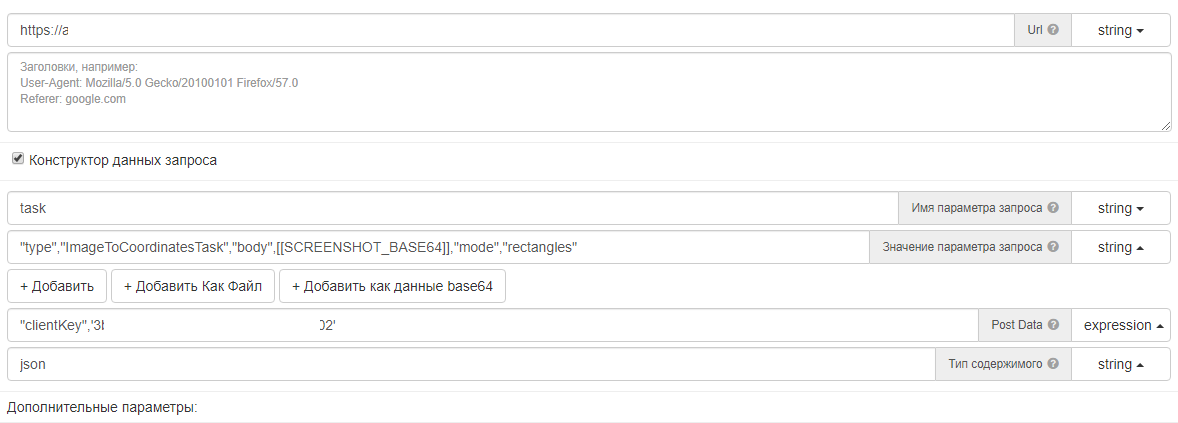The height and width of the screenshot is (423, 1178).
Task: Open type dropdown for Тип содержимого field
Action: tap(1121, 364)
